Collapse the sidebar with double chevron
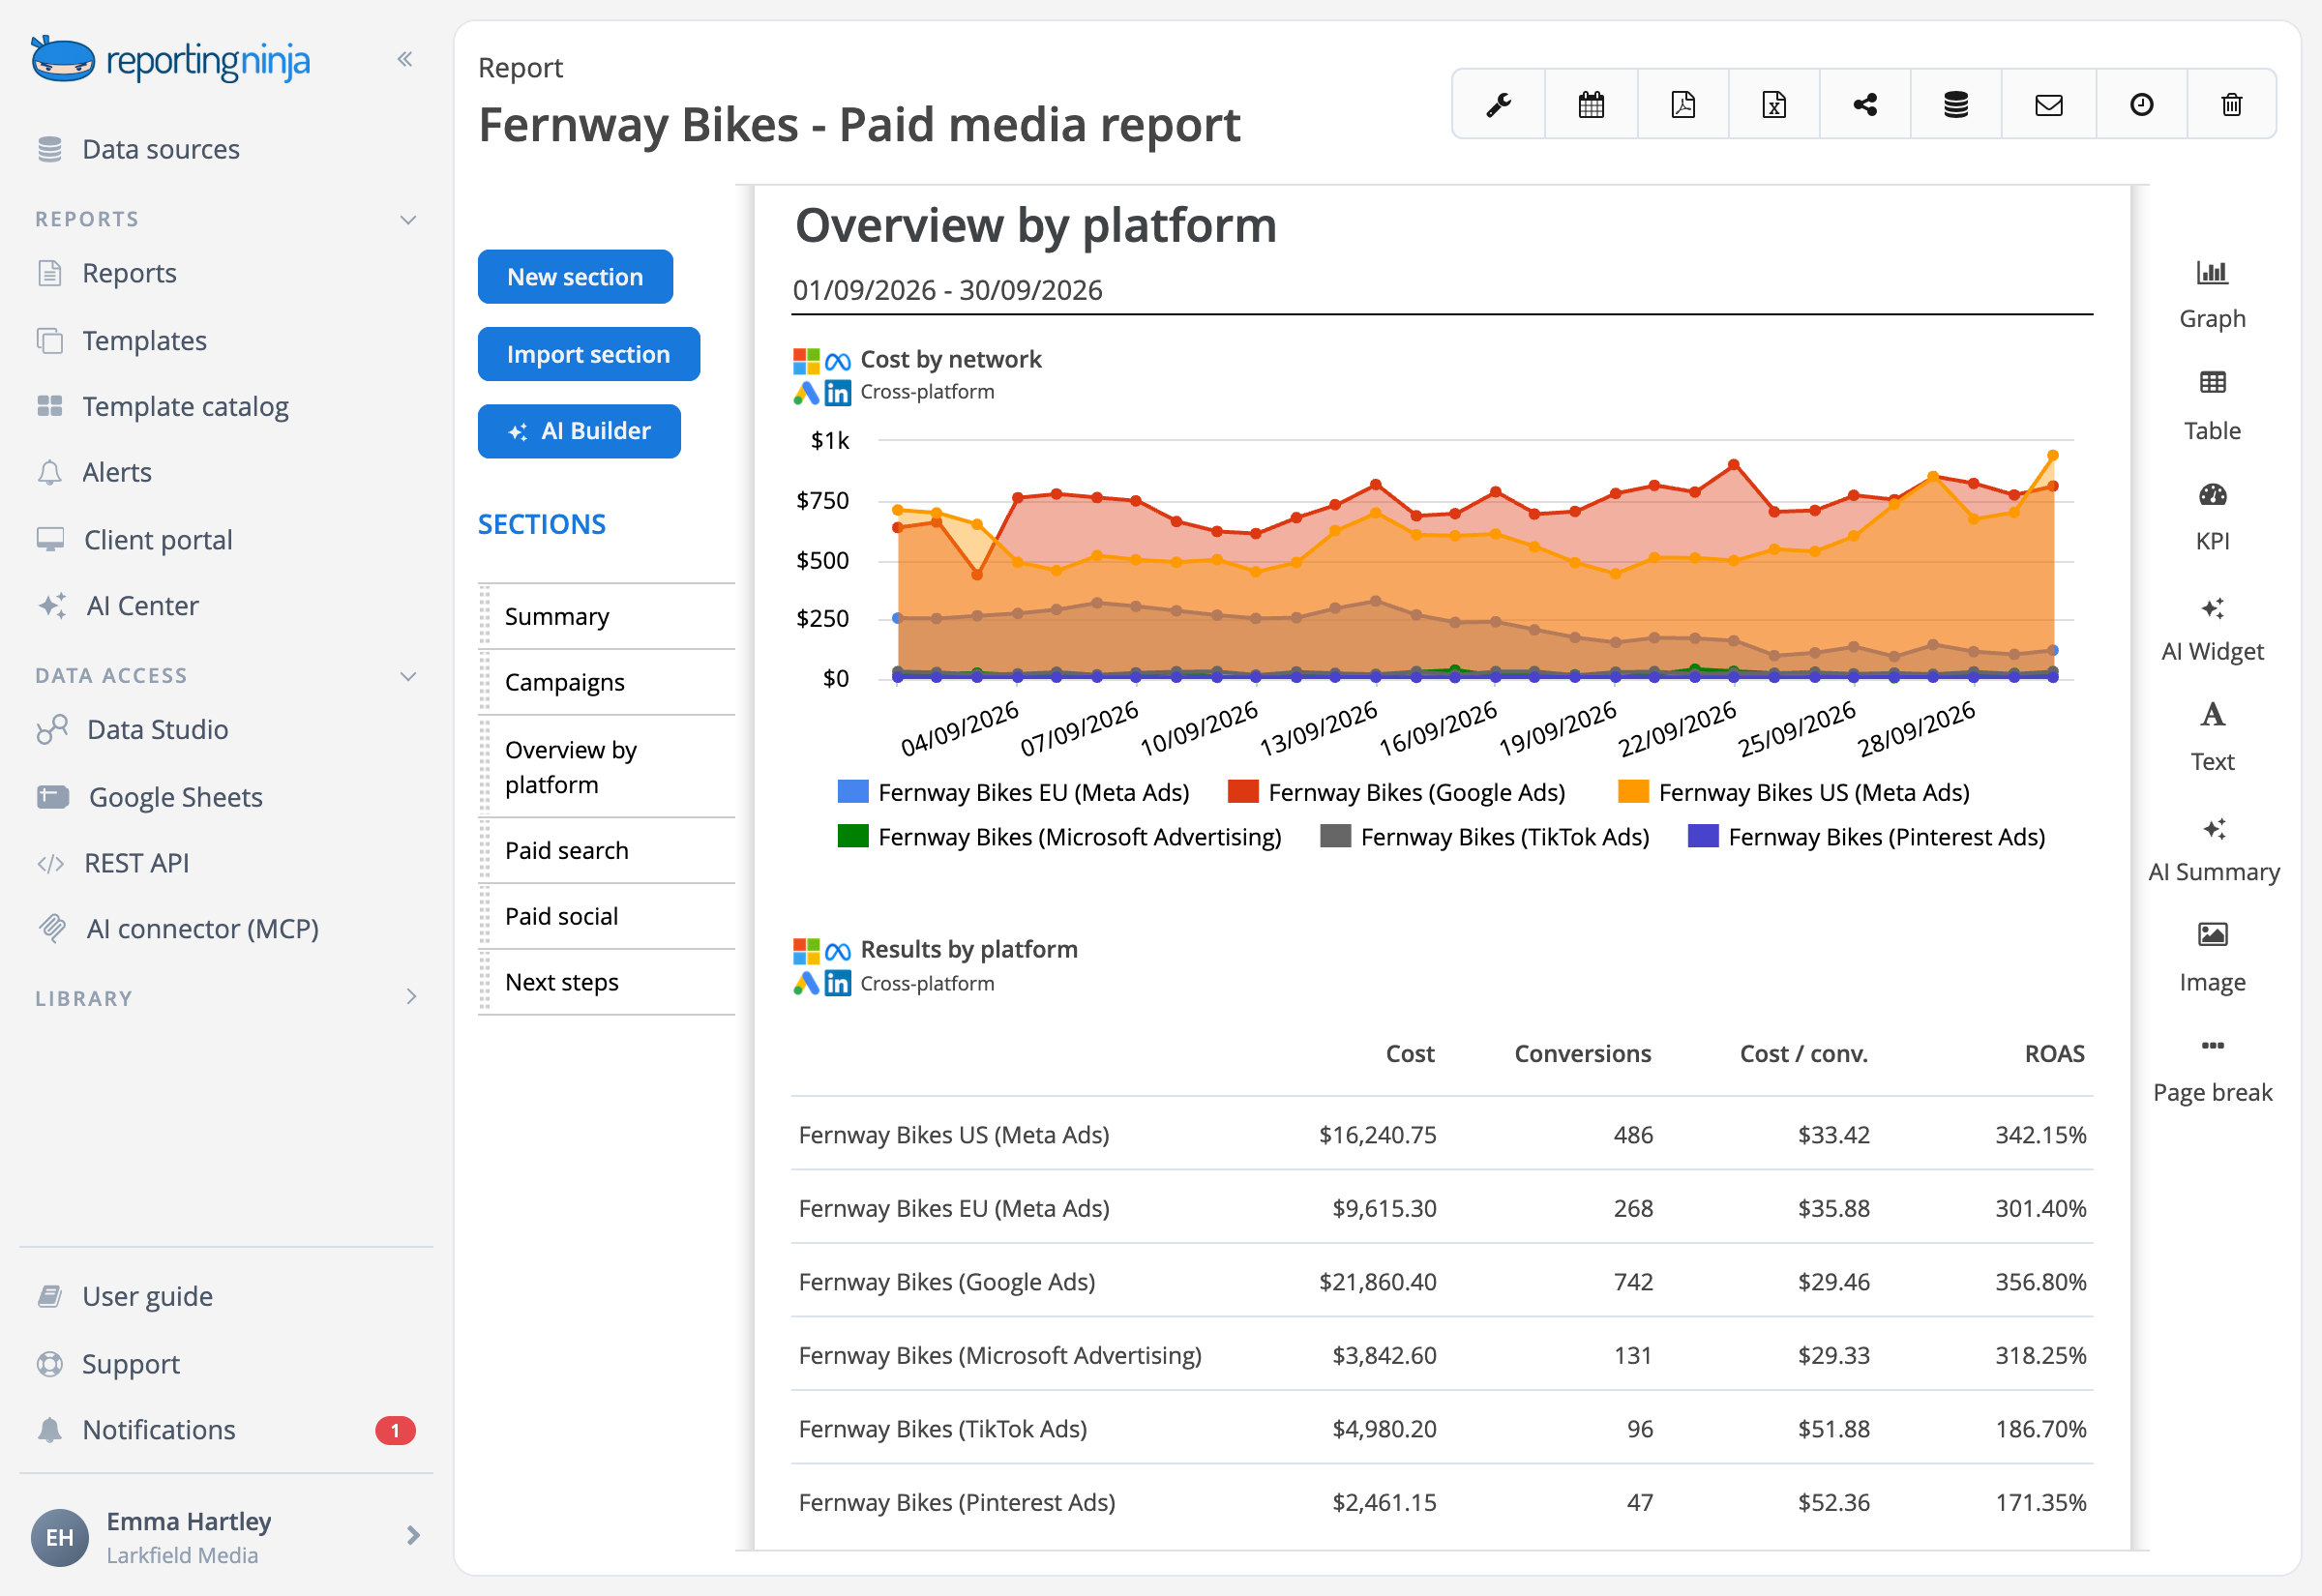 [x=404, y=59]
